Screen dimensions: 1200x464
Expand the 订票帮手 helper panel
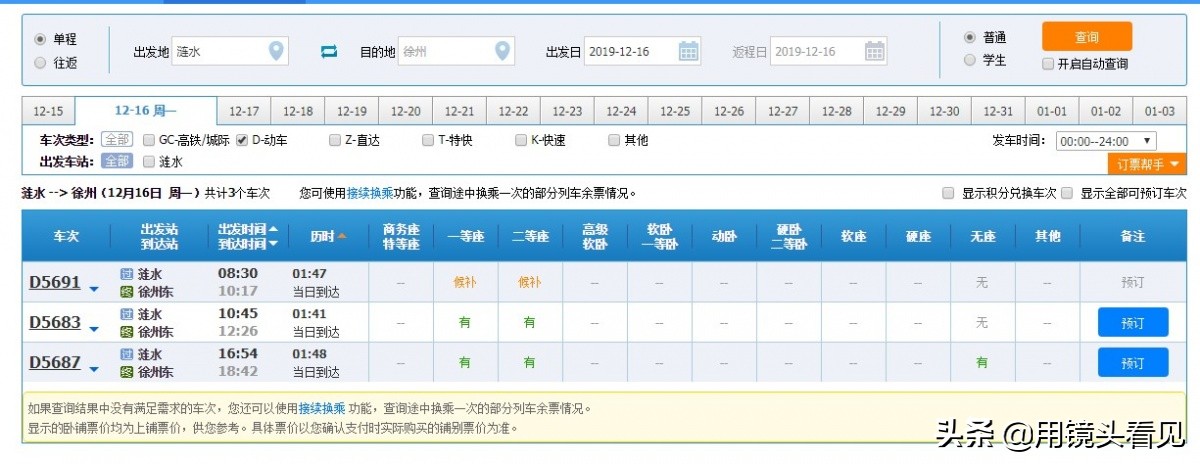[x=1146, y=163]
